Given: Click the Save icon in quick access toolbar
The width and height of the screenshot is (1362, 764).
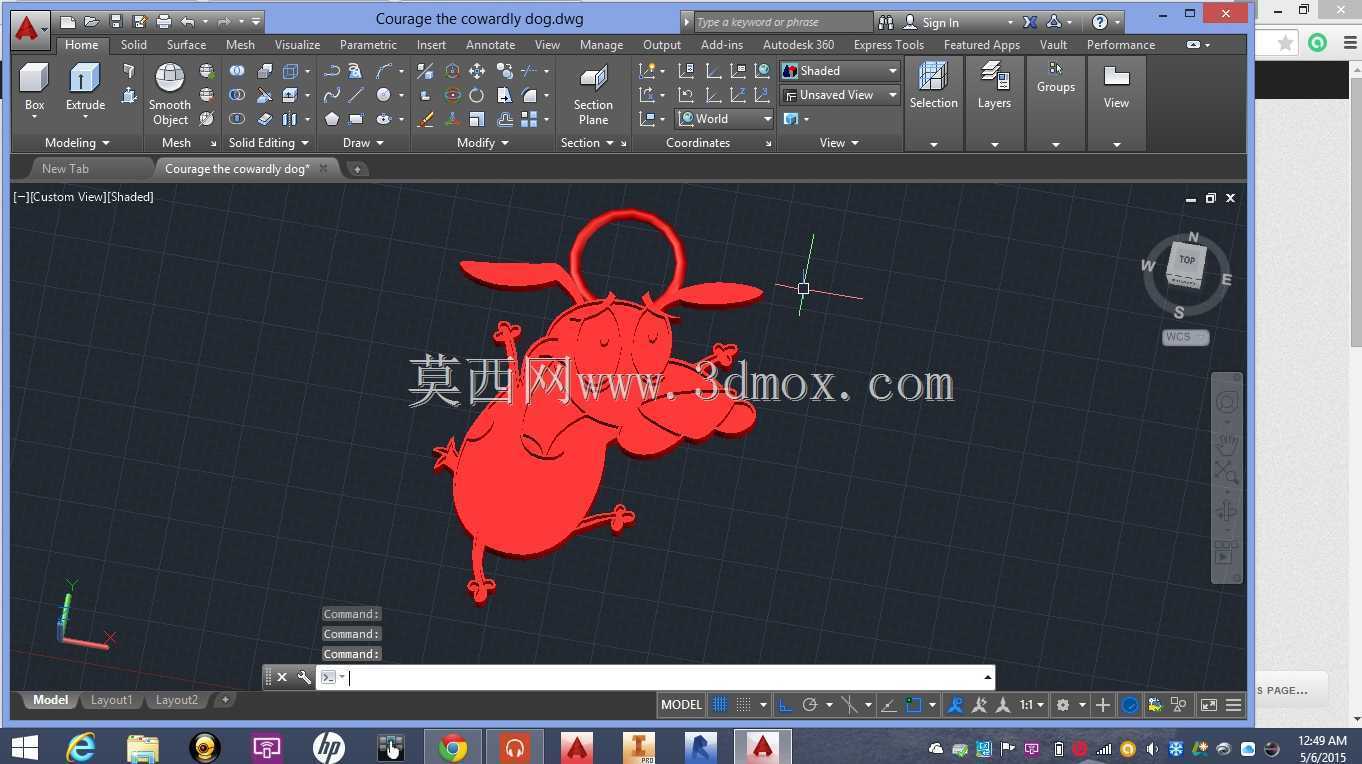Looking at the screenshot, I should (116, 22).
